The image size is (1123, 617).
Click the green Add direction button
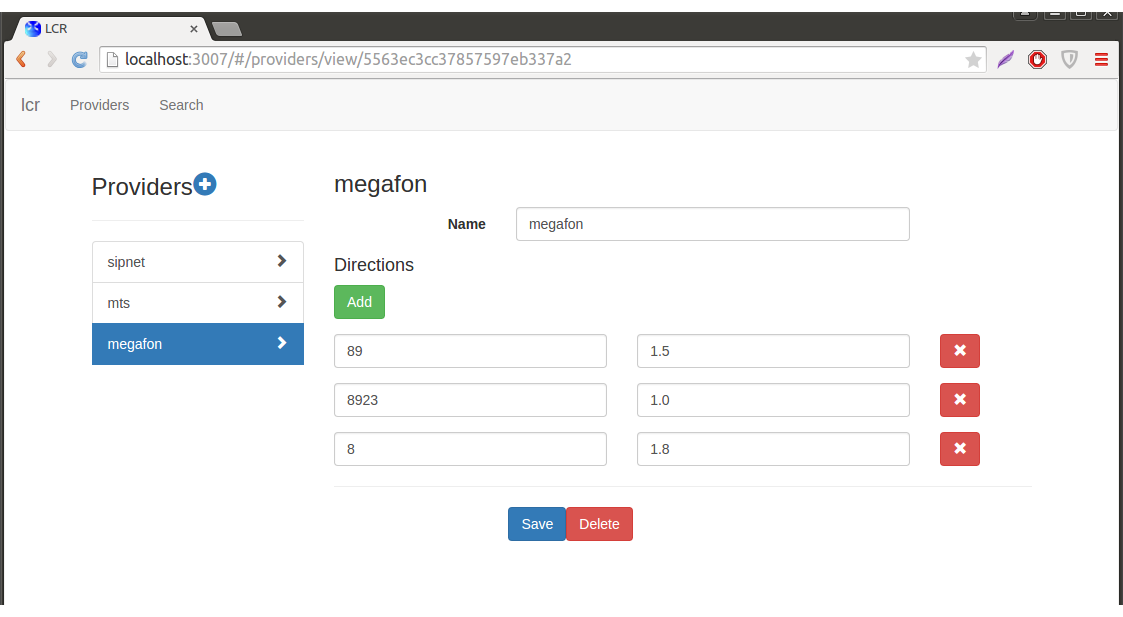360,302
